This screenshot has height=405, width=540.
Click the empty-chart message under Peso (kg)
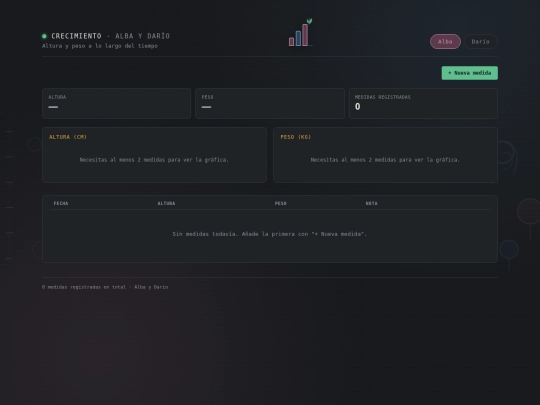pos(385,160)
